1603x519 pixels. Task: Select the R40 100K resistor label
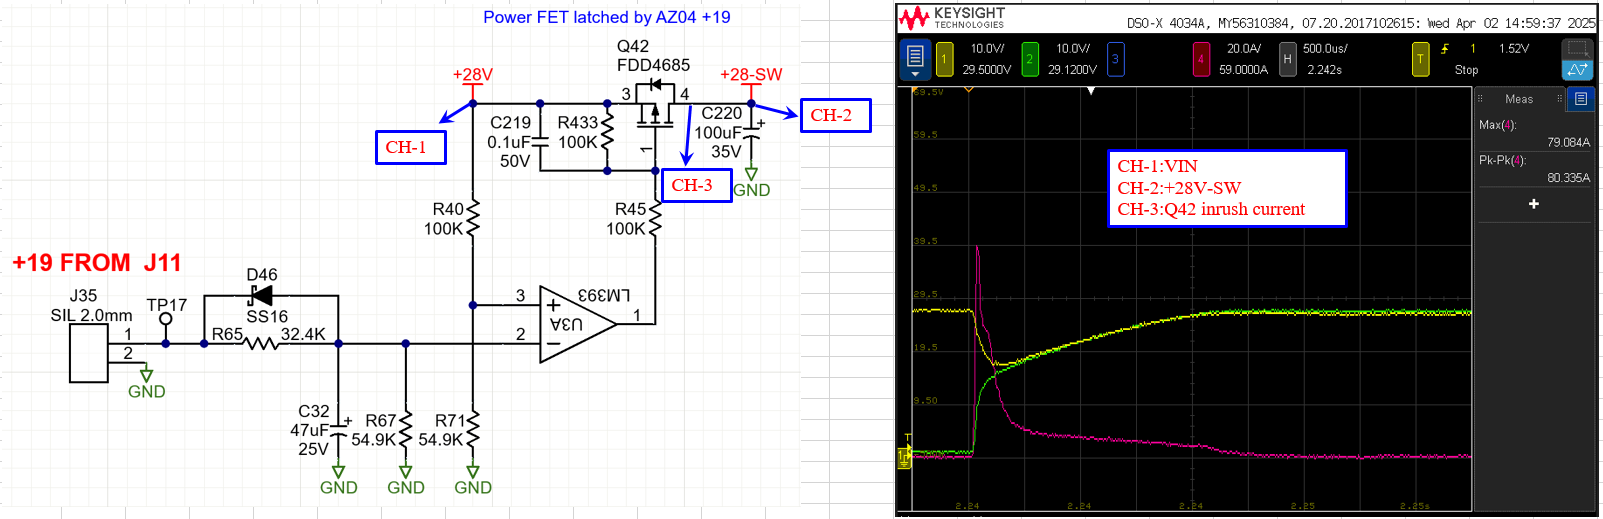pos(444,219)
